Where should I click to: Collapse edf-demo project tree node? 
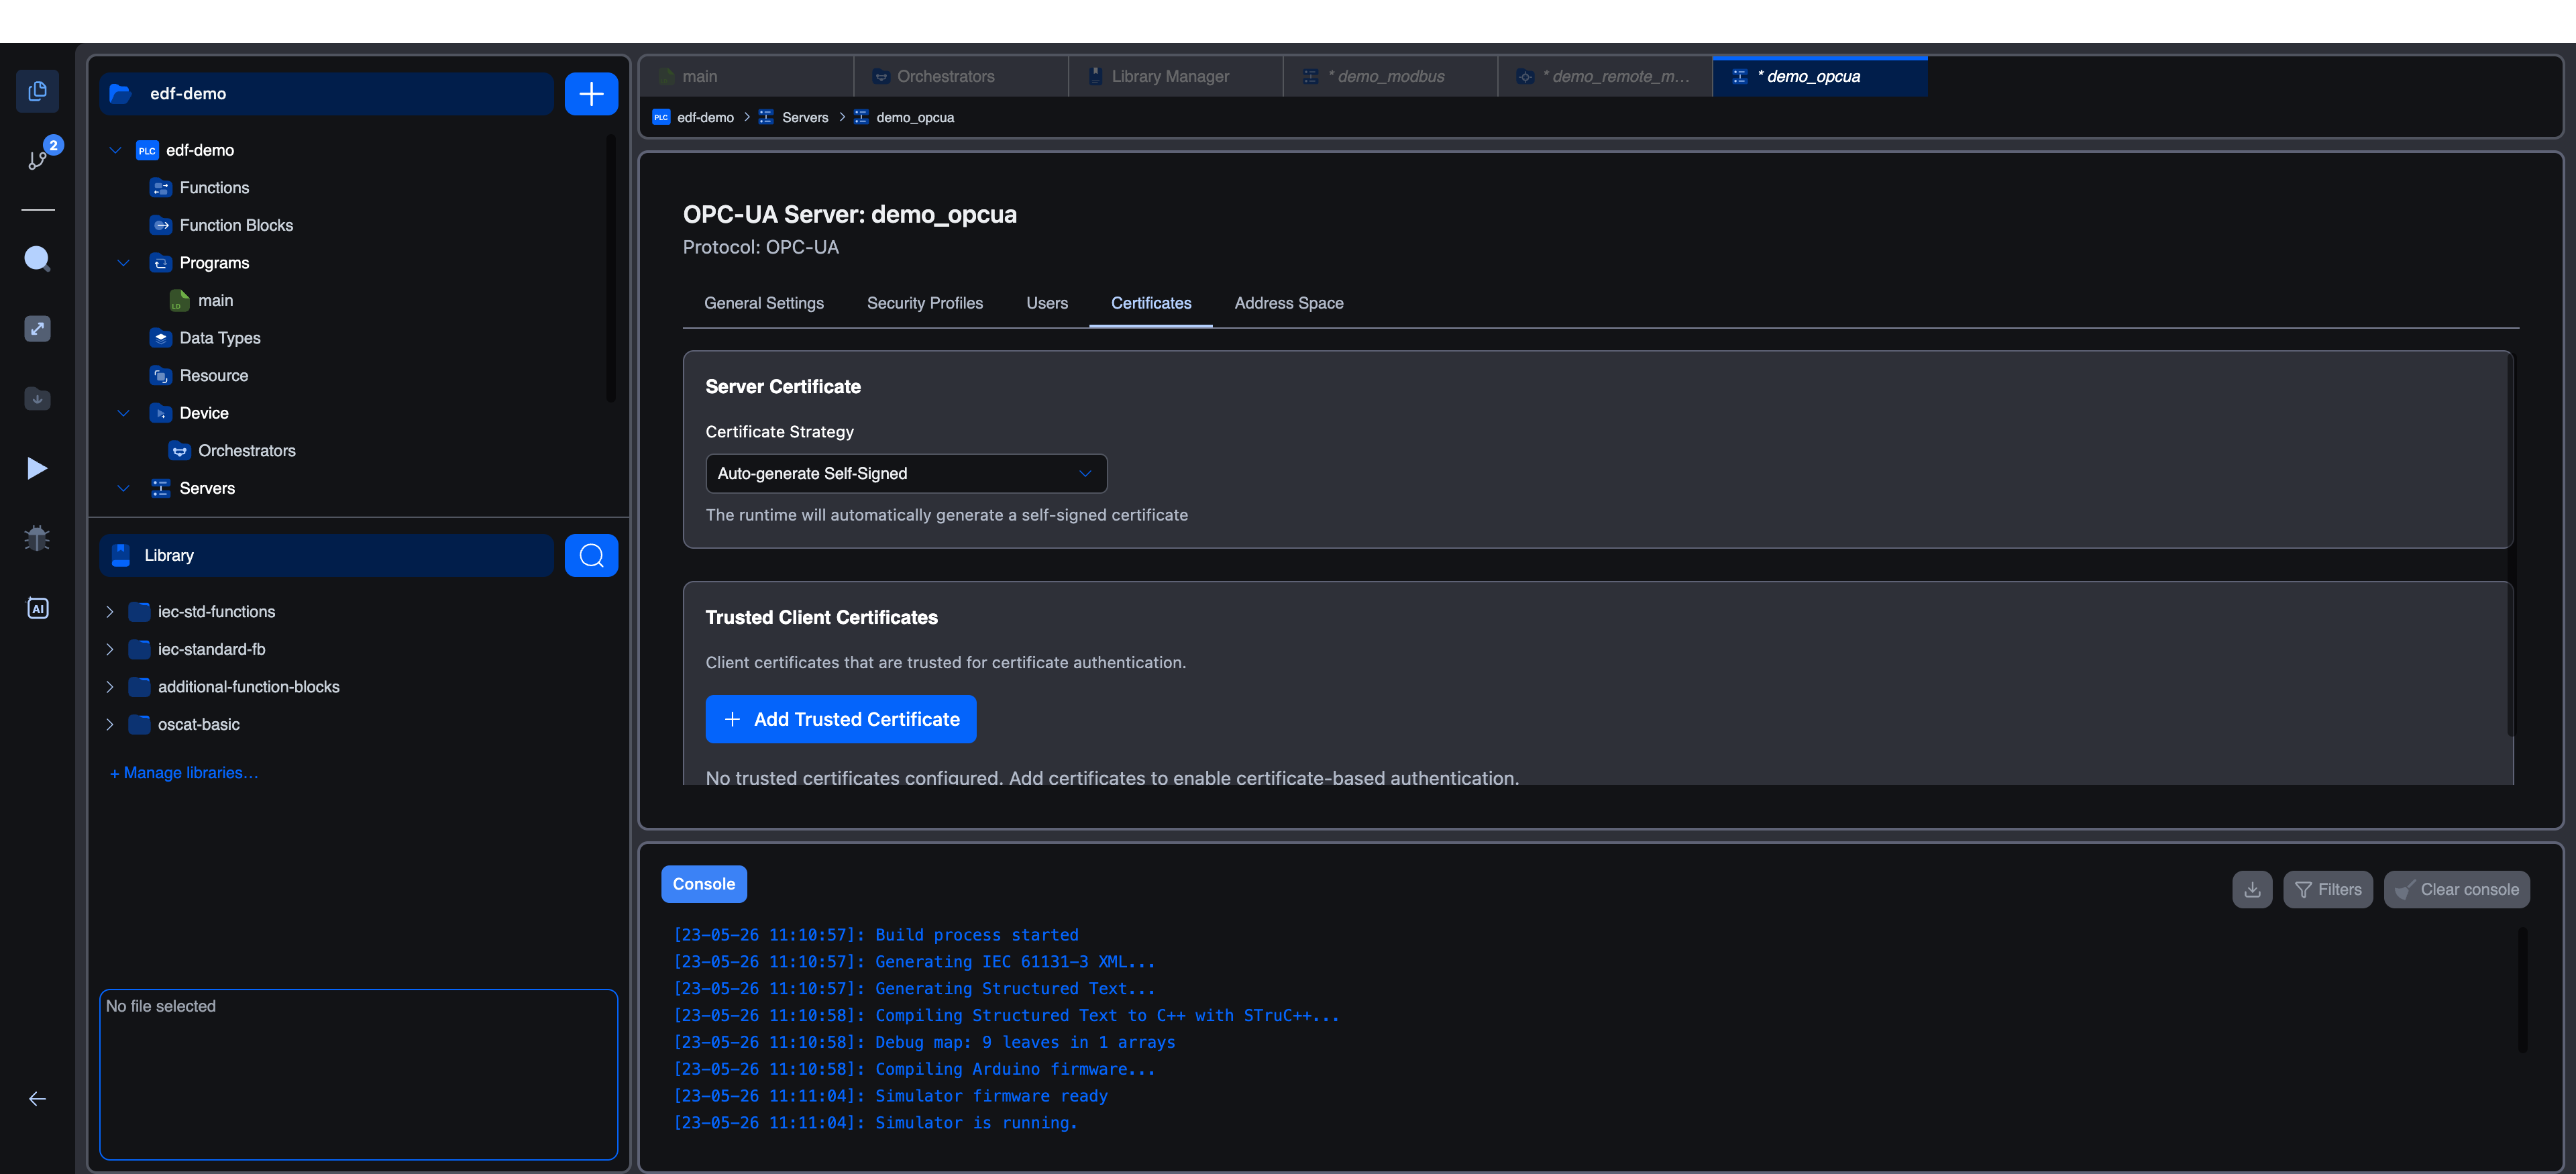[x=115, y=150]
